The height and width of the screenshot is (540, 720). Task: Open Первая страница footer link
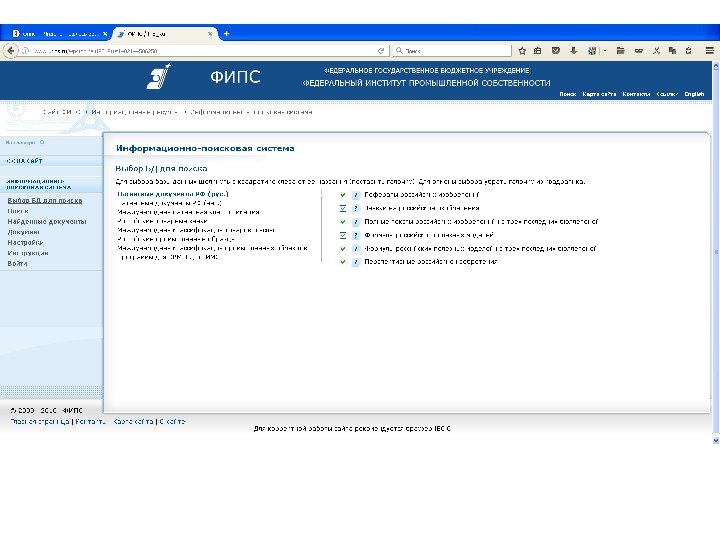(40, 422)
